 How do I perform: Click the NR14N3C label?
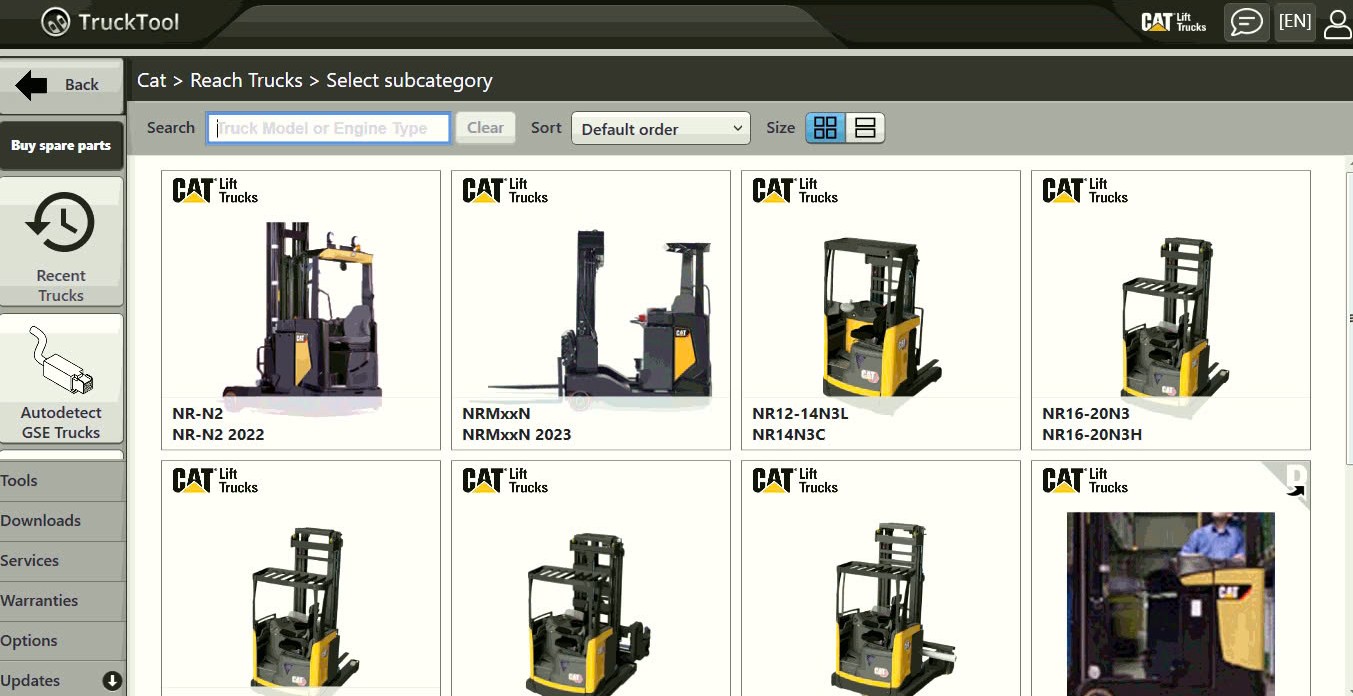click(789, 435)
